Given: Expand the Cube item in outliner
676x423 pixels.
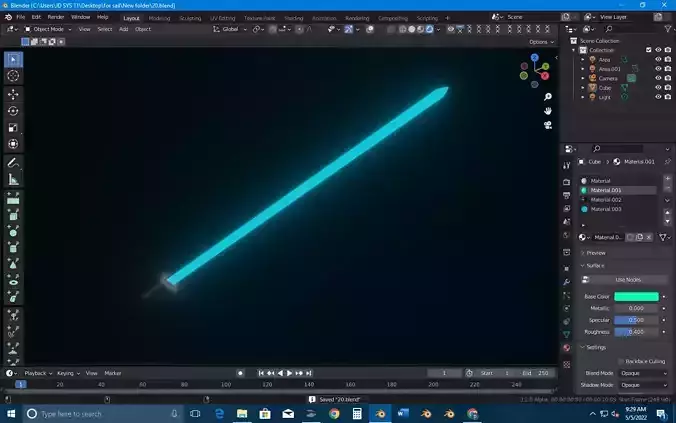Looking at the screenshot, I should (x=583, y=88).
